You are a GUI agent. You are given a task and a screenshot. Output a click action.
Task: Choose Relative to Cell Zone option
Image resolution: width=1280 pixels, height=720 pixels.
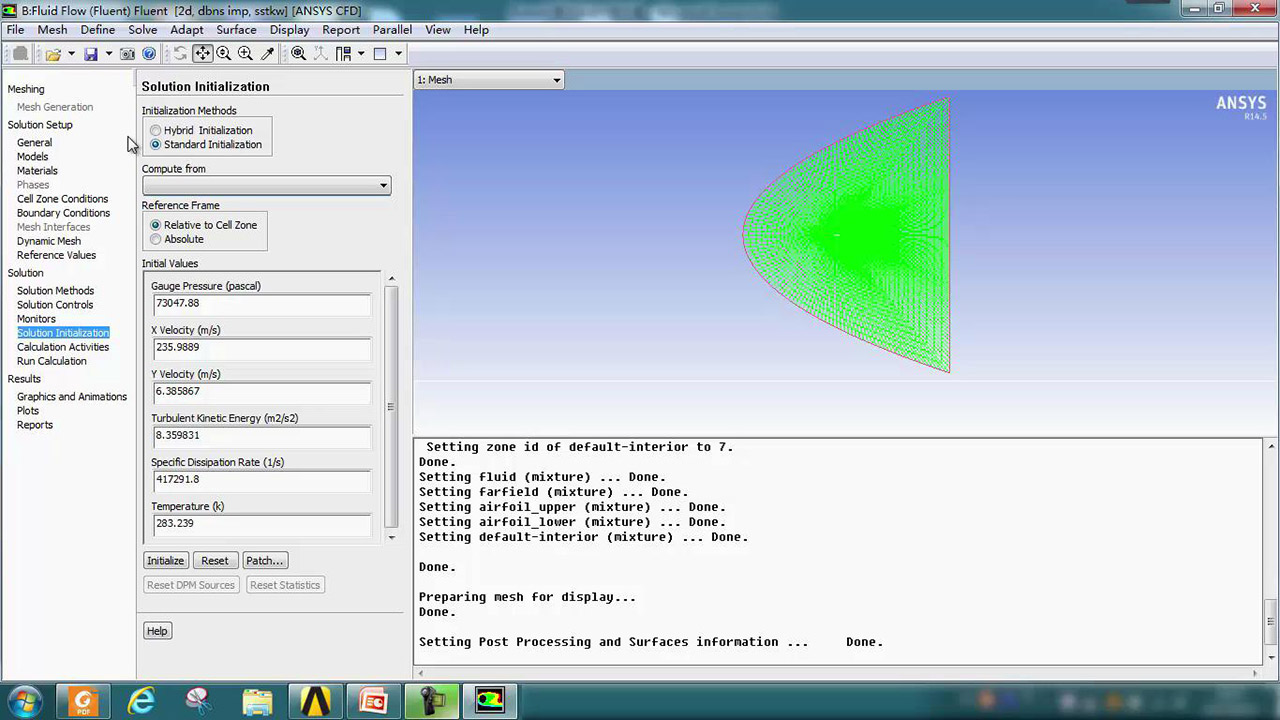[x=155, y=225]
